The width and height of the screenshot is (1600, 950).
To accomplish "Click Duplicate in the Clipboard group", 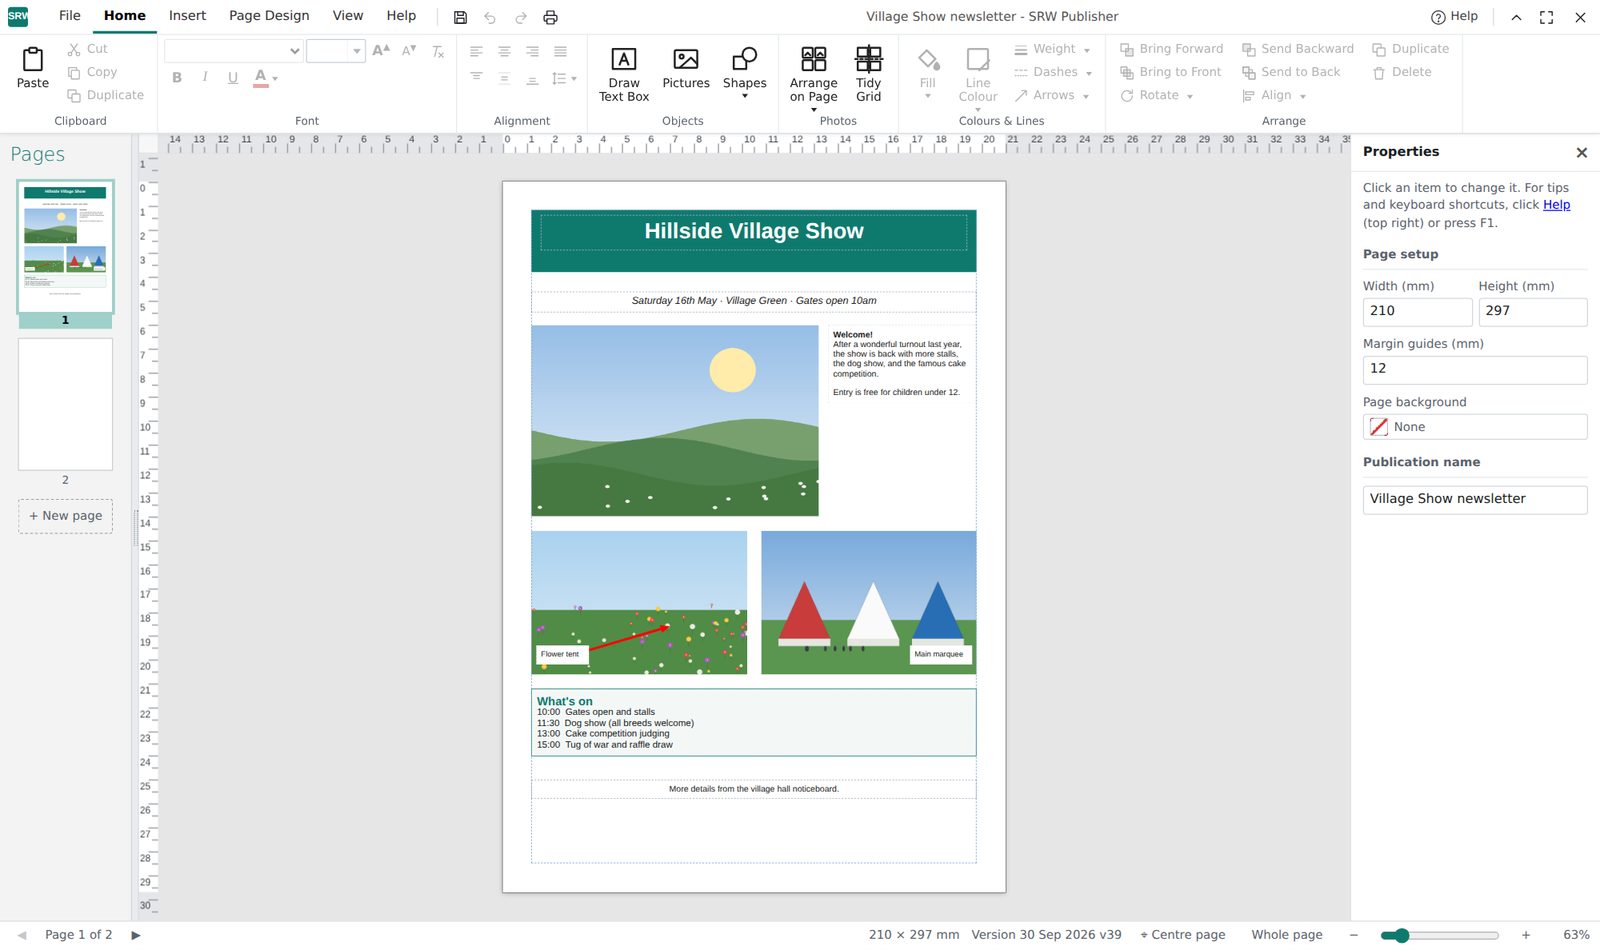I will (105, 95).
